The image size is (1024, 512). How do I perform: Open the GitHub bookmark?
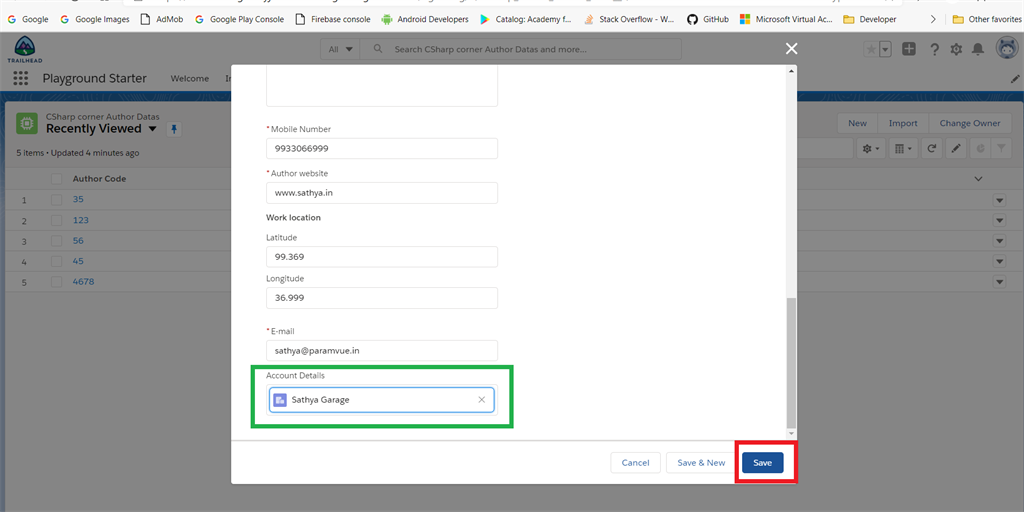point(707,19)
